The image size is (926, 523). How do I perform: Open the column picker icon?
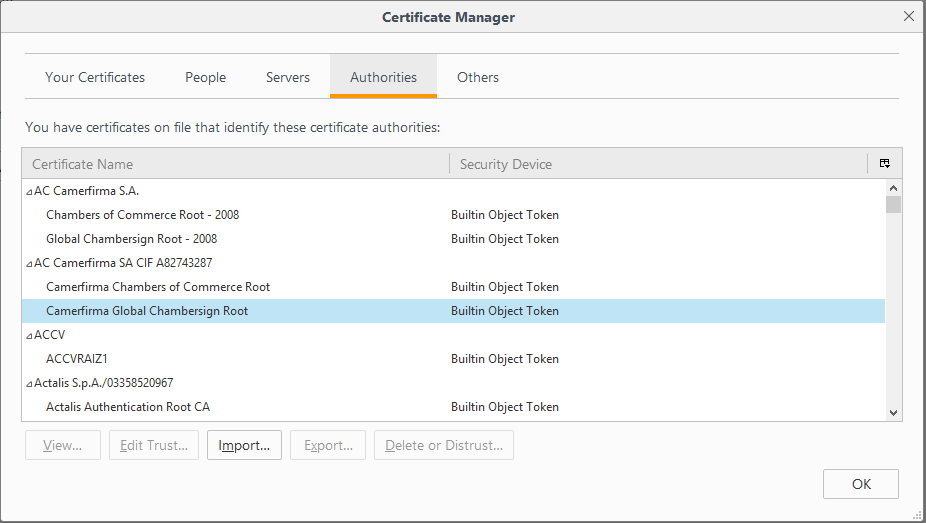click(885, 164)
